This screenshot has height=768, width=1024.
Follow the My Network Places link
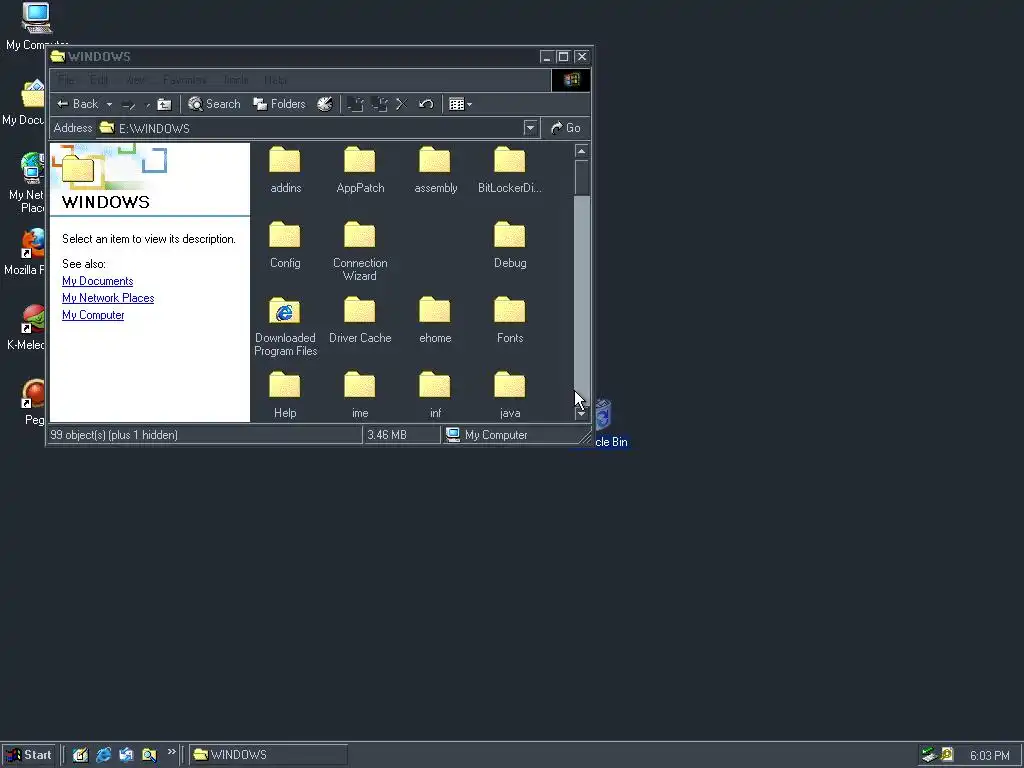tap(108, 298)
